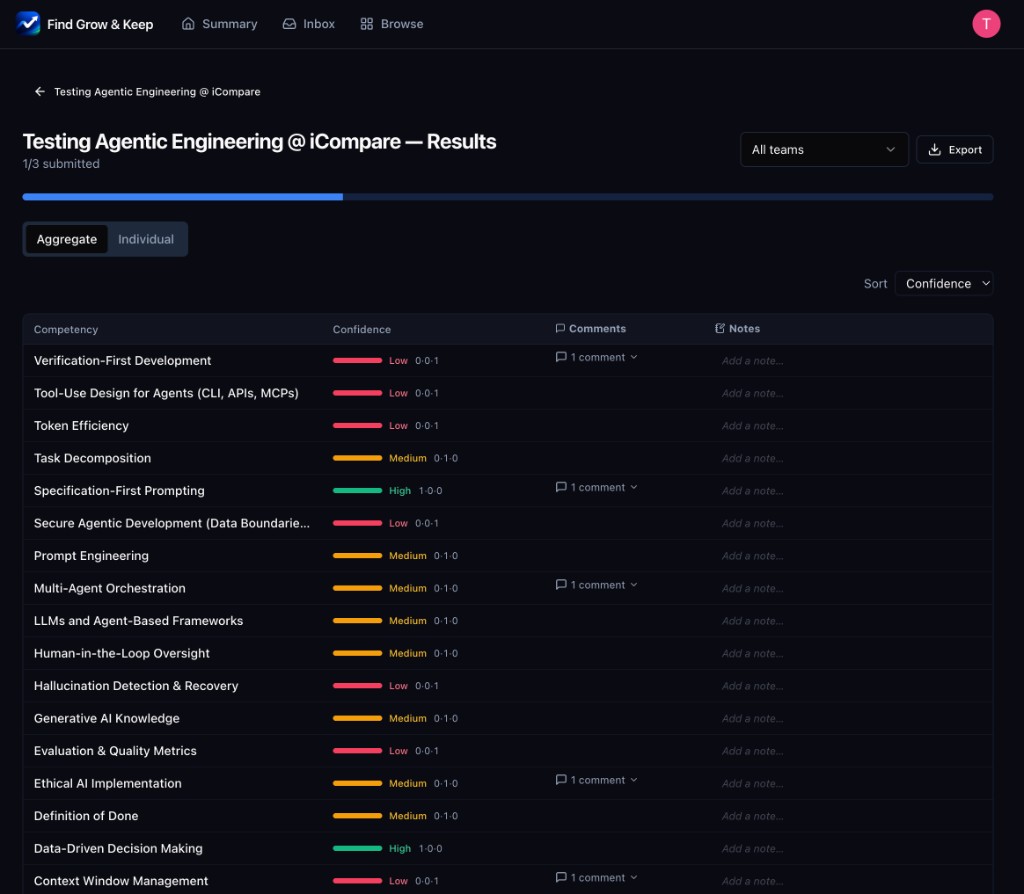The image size is (1024, 894).
Task: Add a note for Data-Driven Decision Making
Action: tap(752, 848)
